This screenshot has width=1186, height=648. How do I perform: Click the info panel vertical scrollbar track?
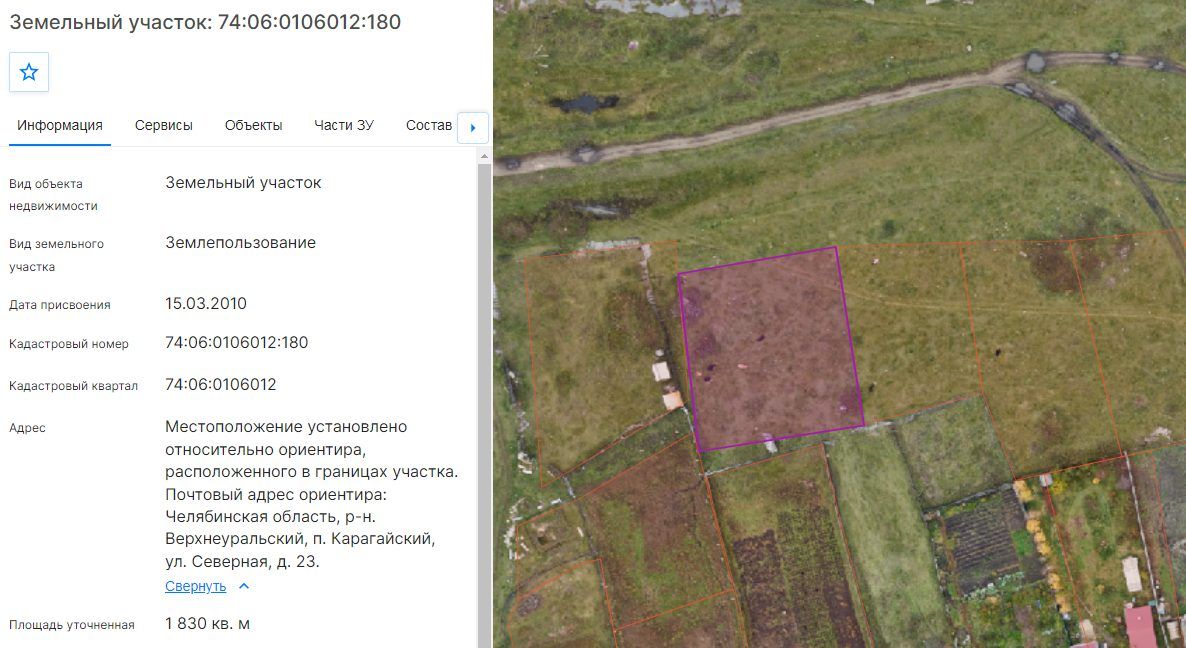484,405
